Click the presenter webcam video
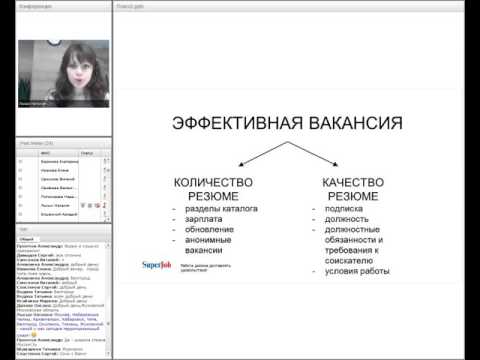Viewport: 480px width, 360px height. tap(63, 74)
